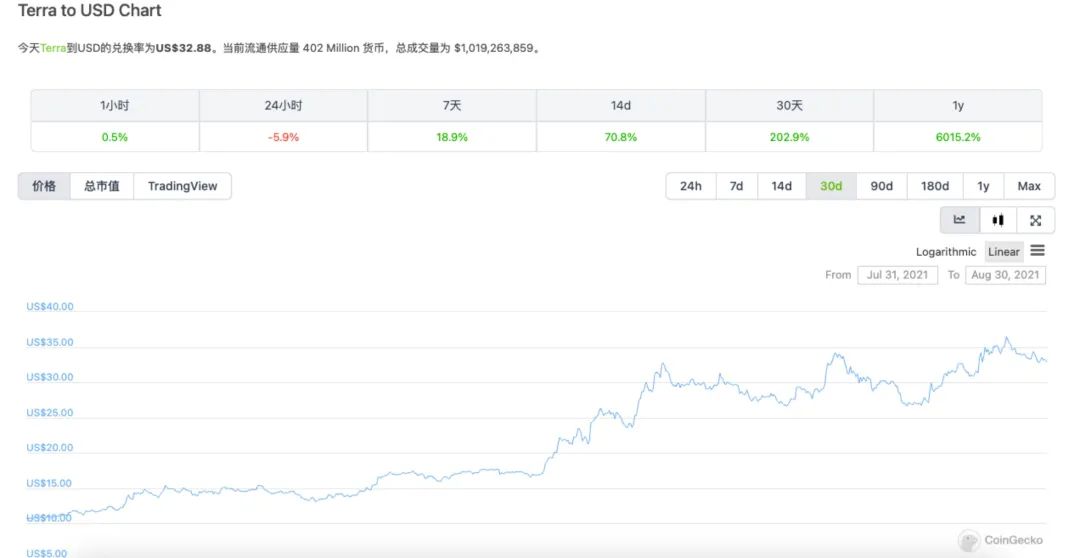Open the TradingView tab
Screen dimensions: 1080x558
(x=183, y=186)
